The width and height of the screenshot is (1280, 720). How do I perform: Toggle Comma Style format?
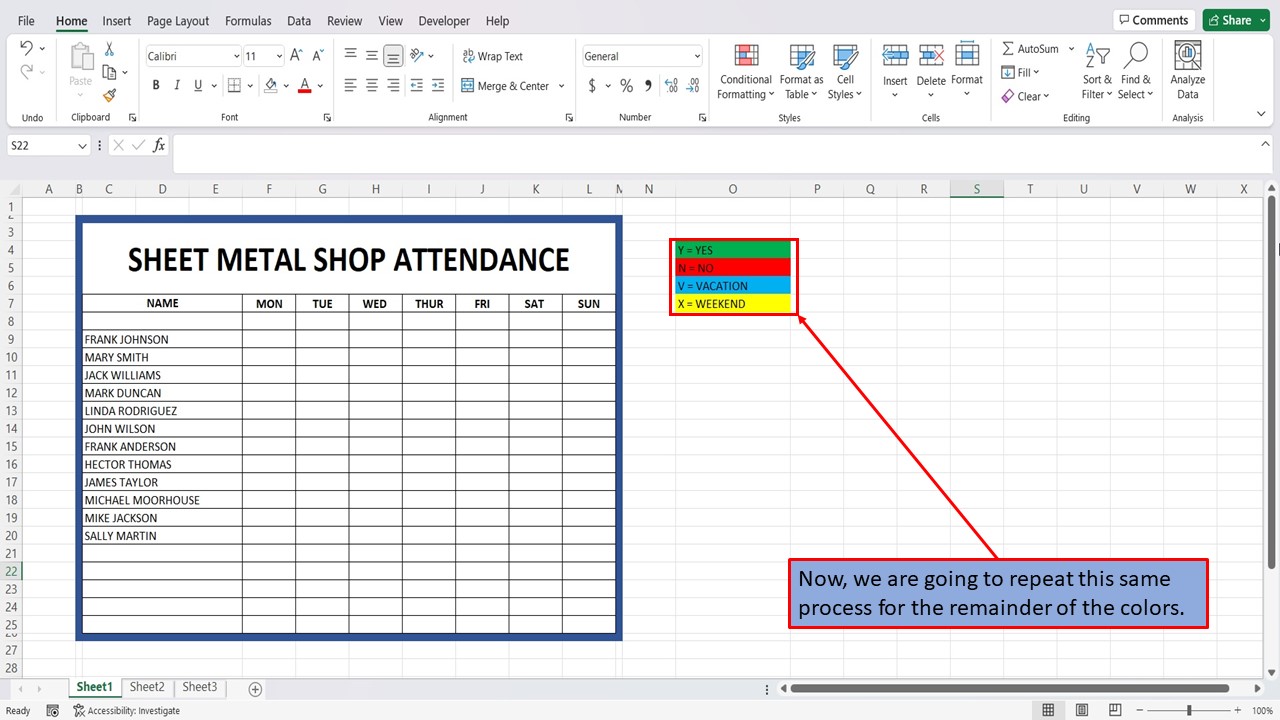point(648,86)
